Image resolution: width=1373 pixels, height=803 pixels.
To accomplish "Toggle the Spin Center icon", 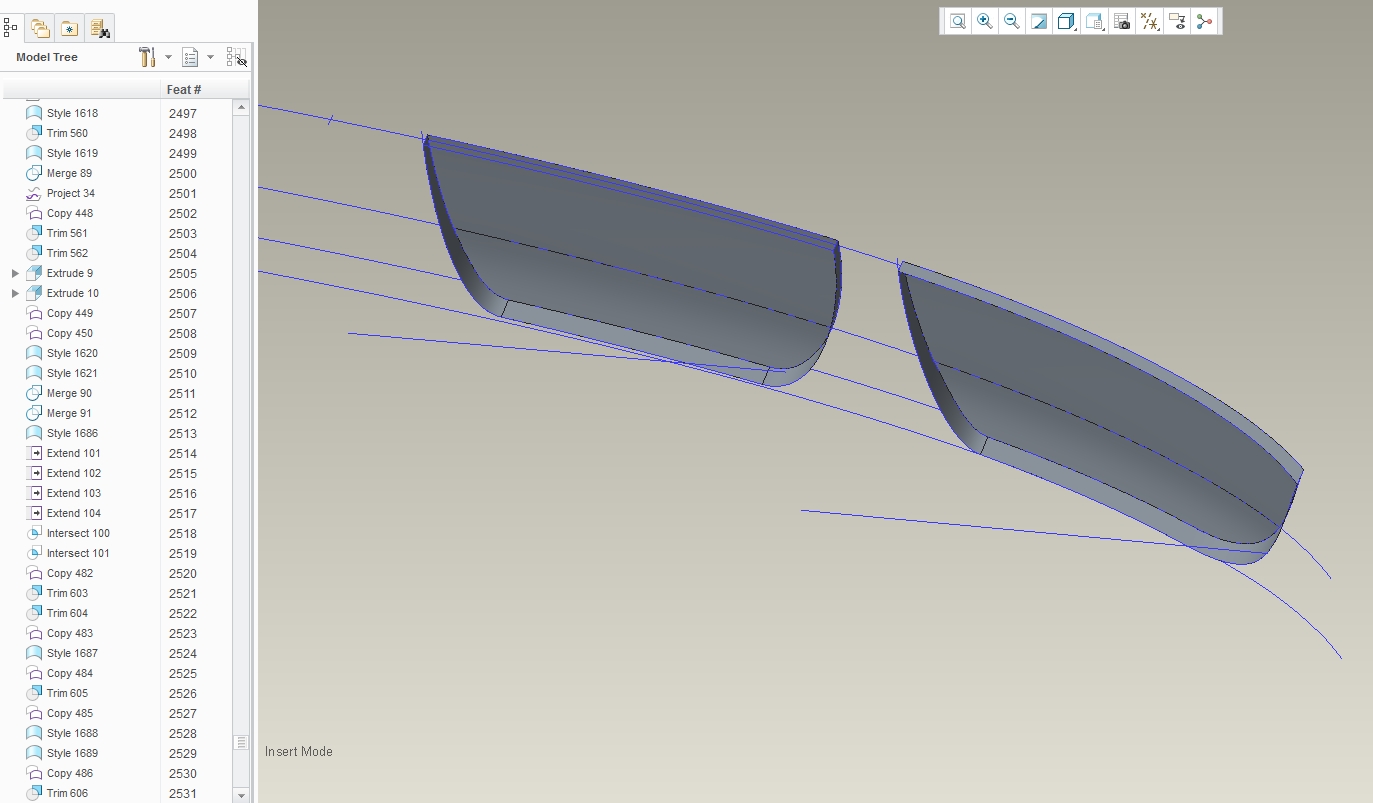I will (1204, 21).
